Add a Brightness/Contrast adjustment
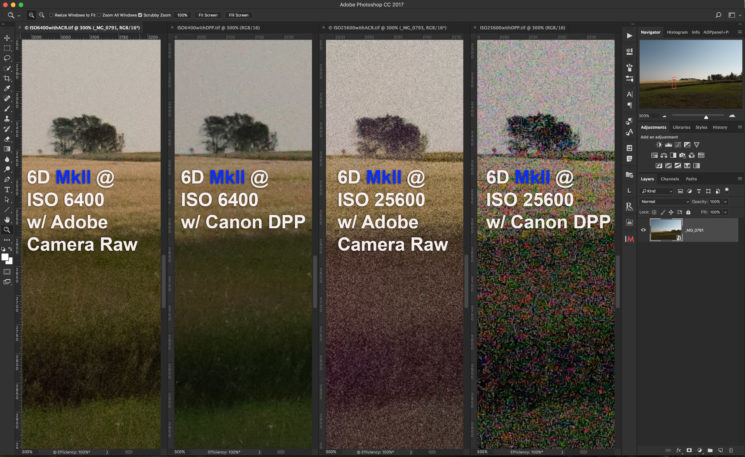The height and width of the screenshot is (457, 745). point(659,145)
